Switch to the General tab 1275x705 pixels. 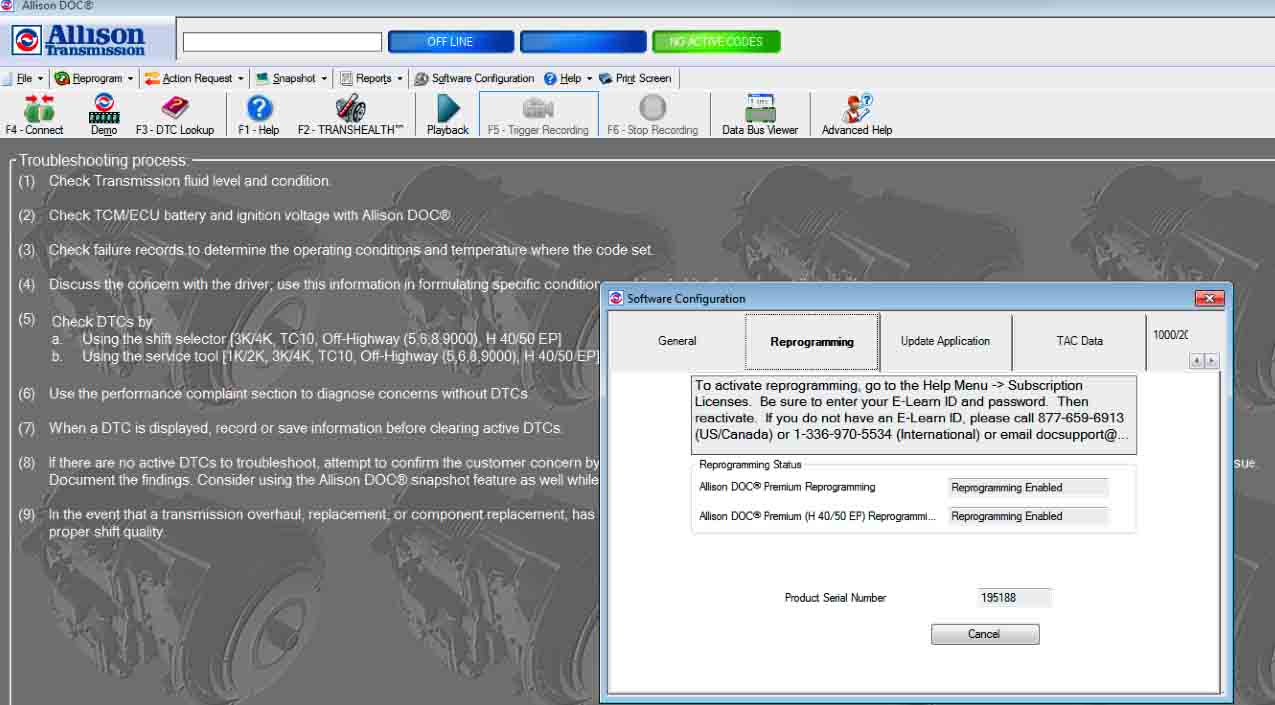tap(677, 341)
